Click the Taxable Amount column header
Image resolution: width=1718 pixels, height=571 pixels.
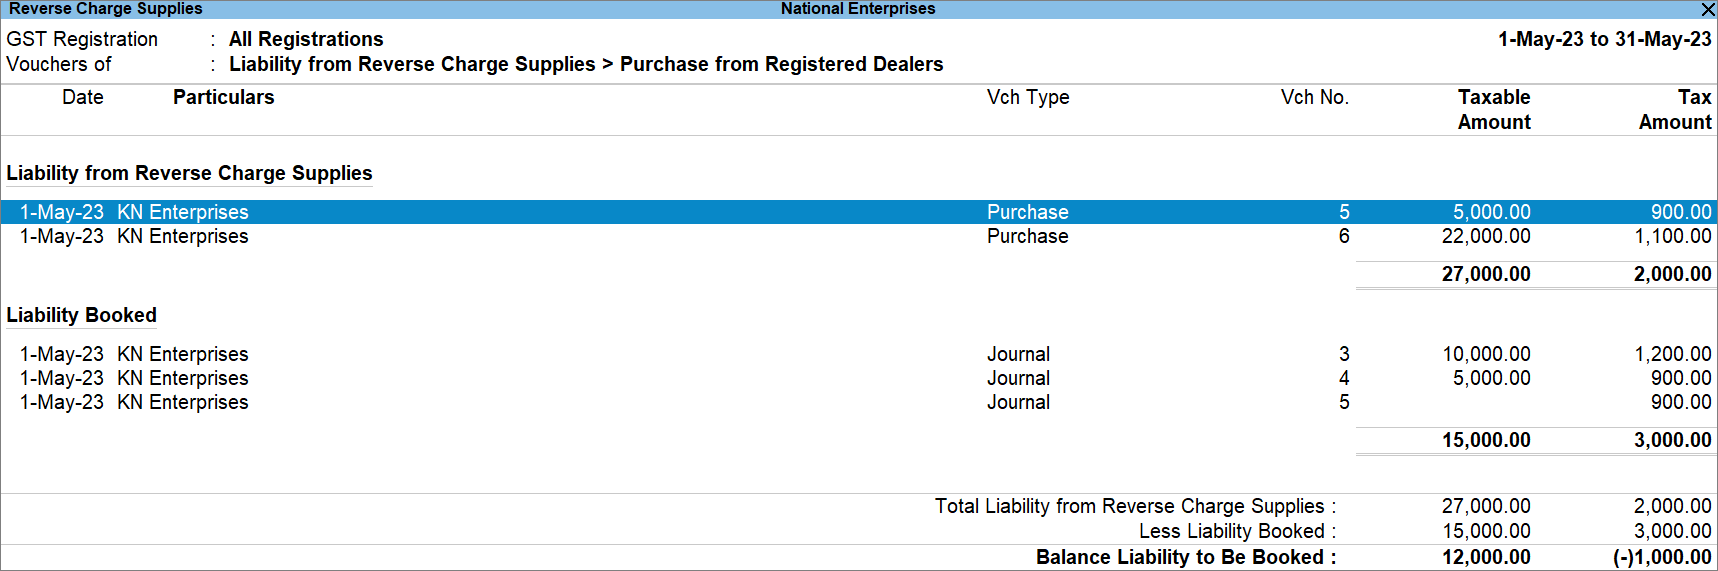tap(1493, 109)
